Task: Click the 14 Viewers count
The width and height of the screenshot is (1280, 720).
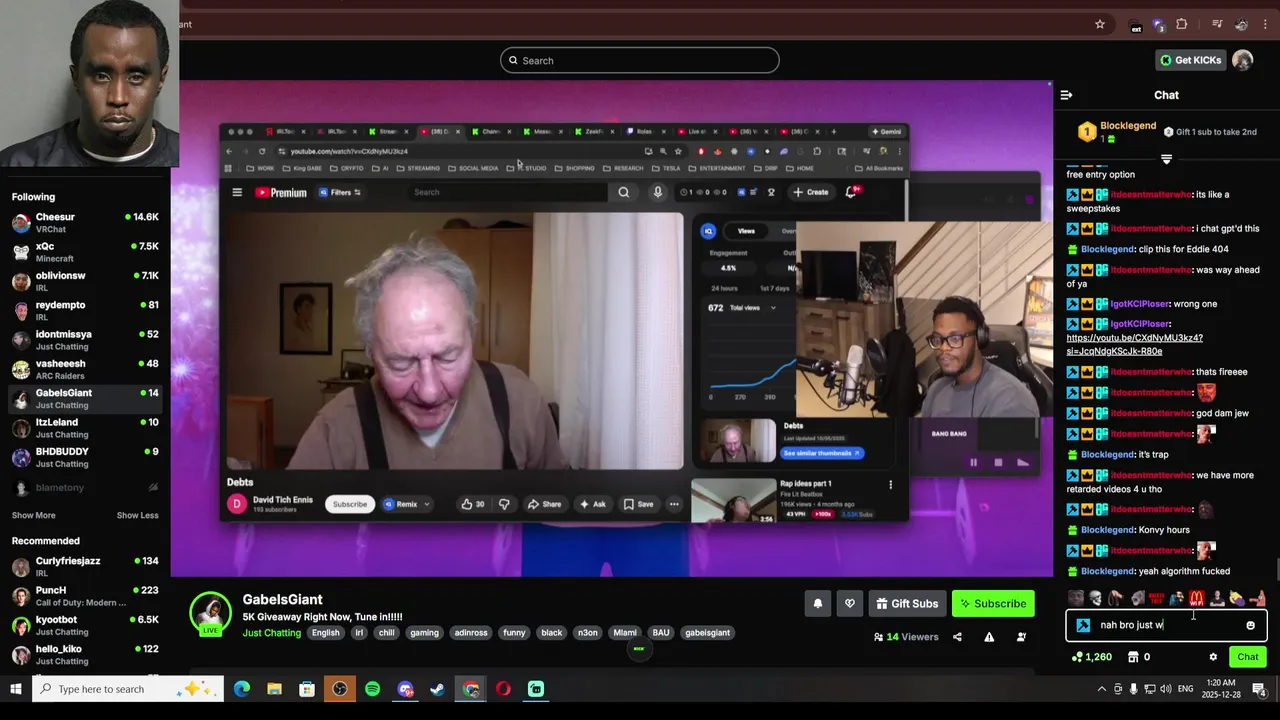Action: click(906, 636)
